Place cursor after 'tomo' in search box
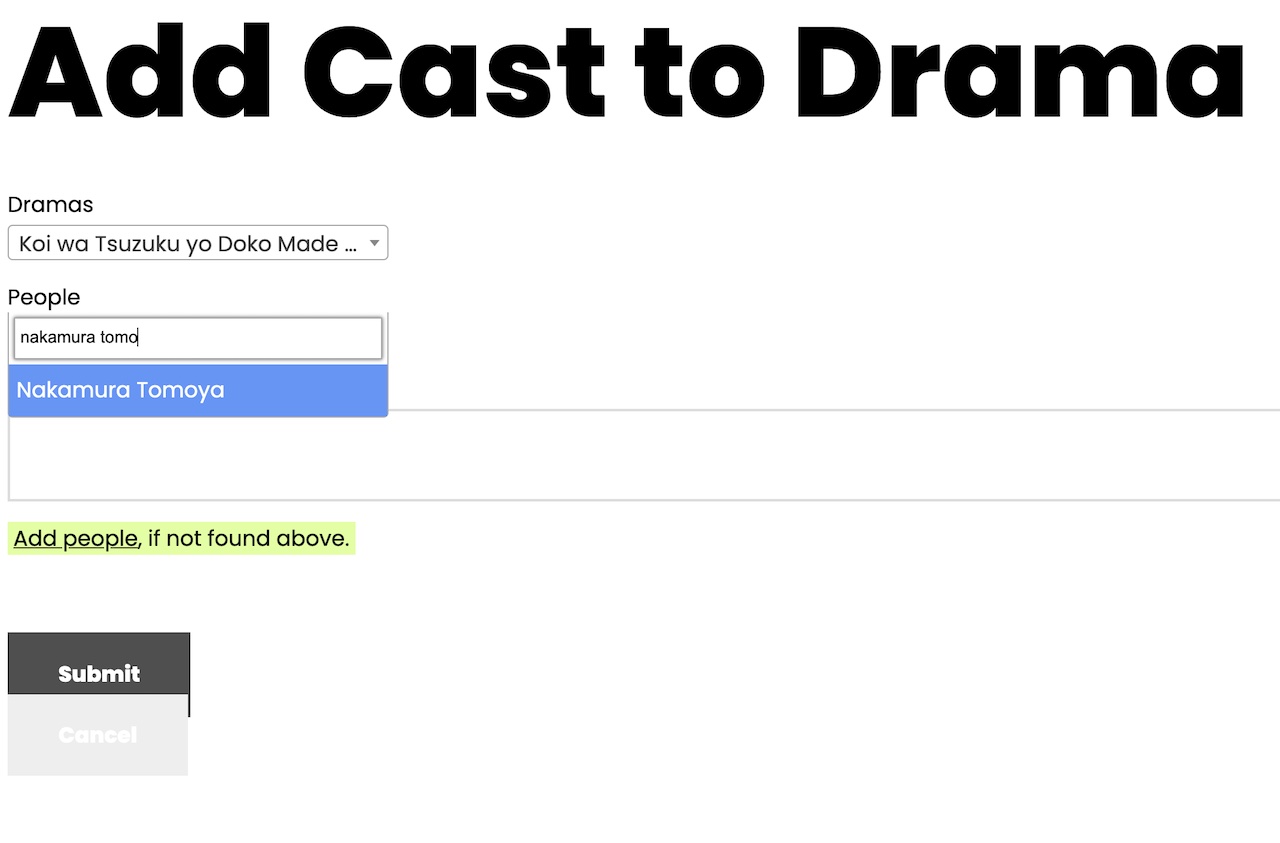This screenshot has height=843, width=1280. 138,337
